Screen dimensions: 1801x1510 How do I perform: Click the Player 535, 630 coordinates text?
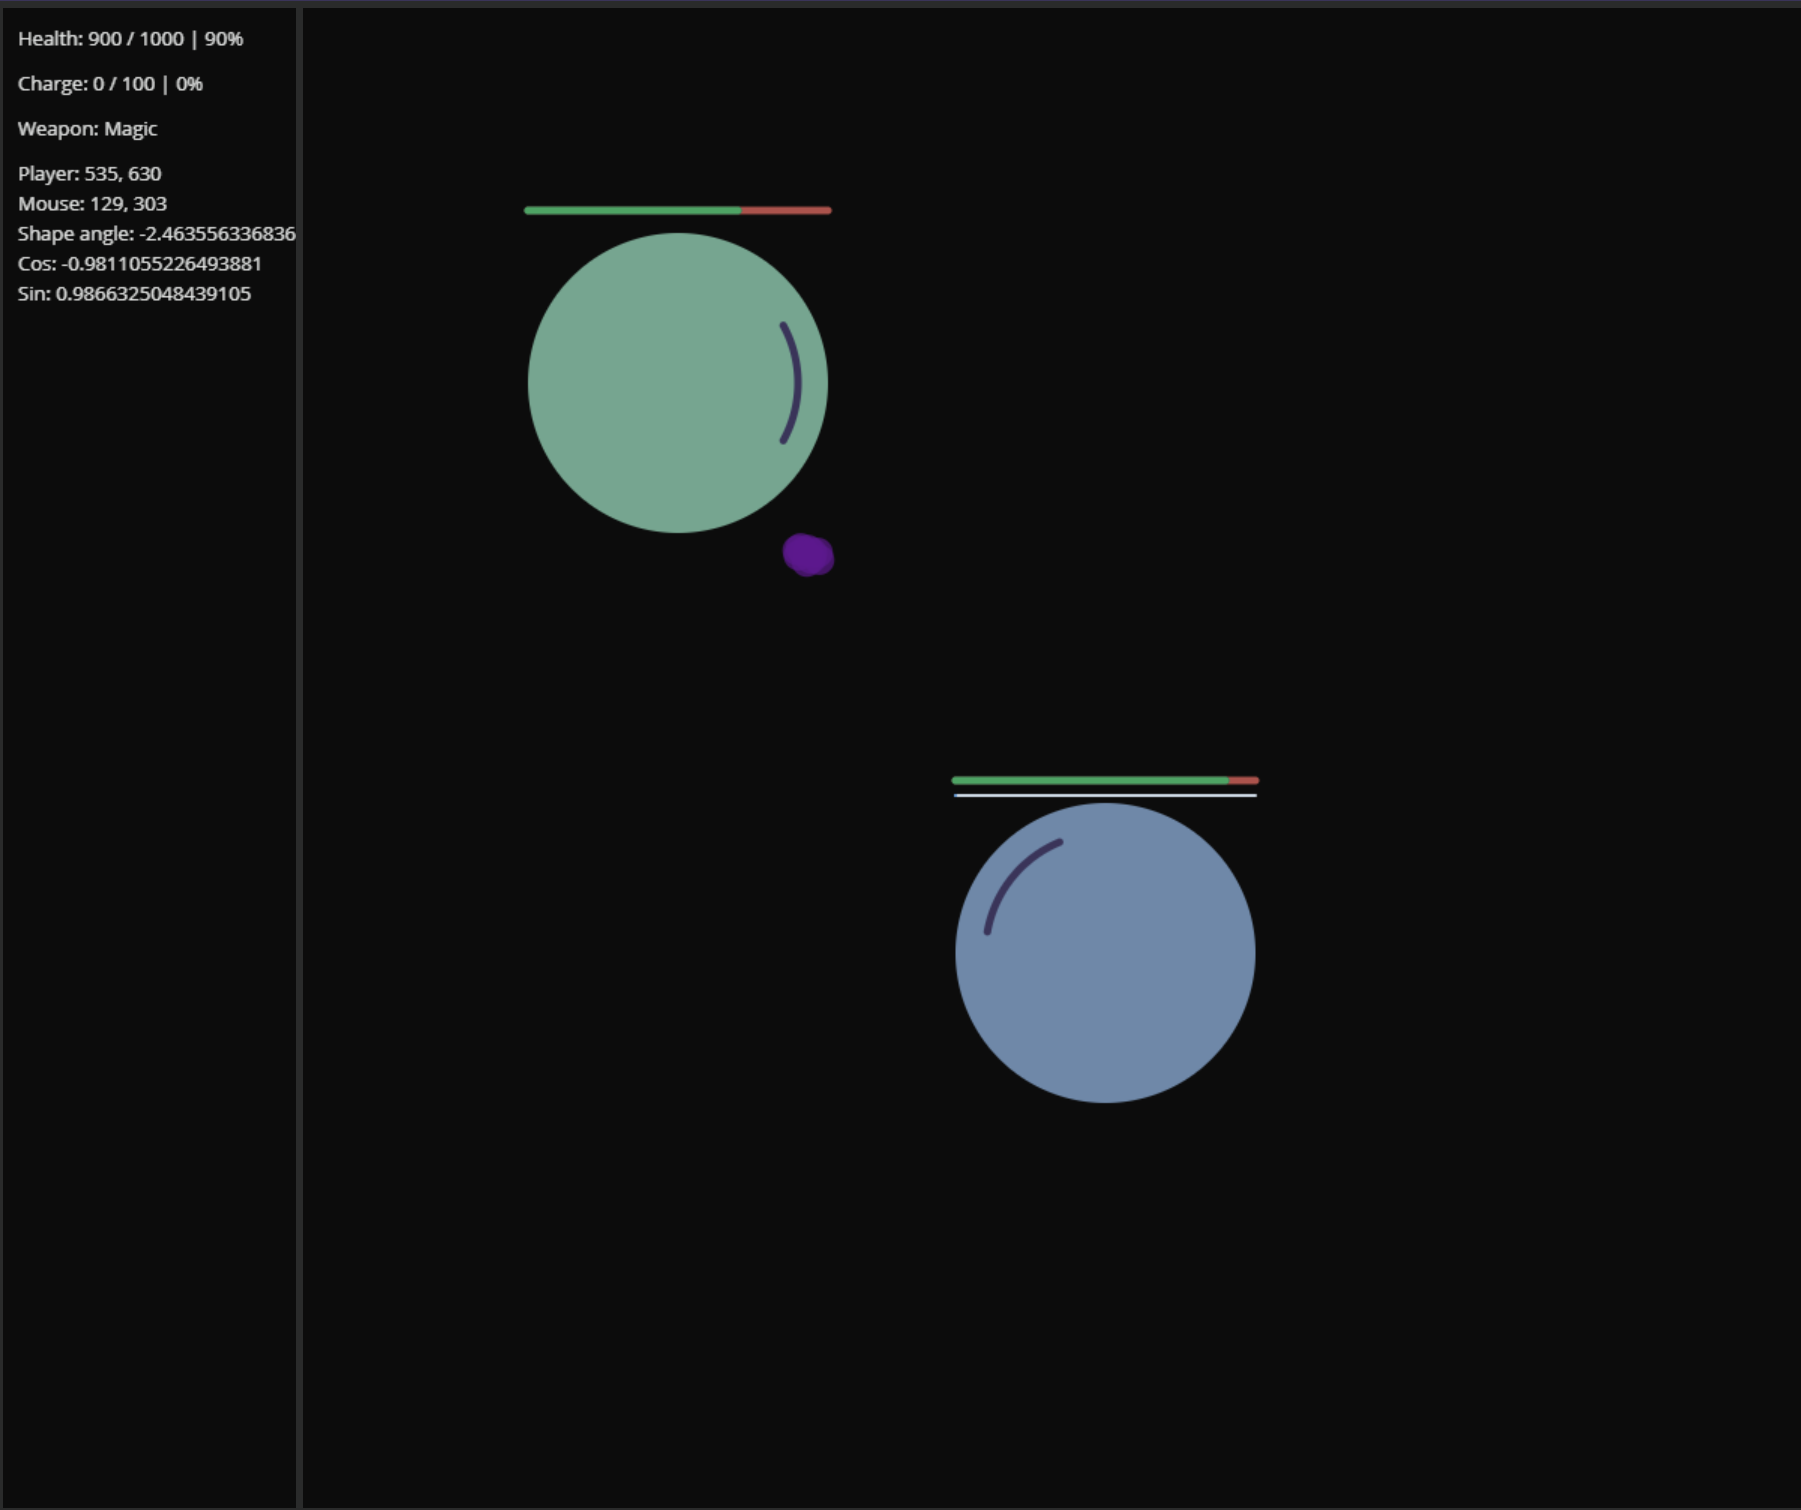[89, 174]
